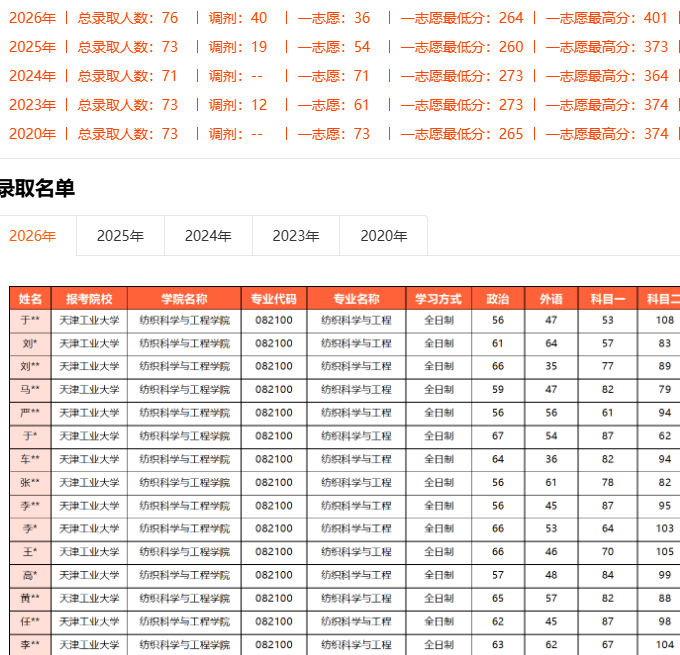Click the 2023年 statistics row label
Viewport: 680px width, 655px height.
33,105
